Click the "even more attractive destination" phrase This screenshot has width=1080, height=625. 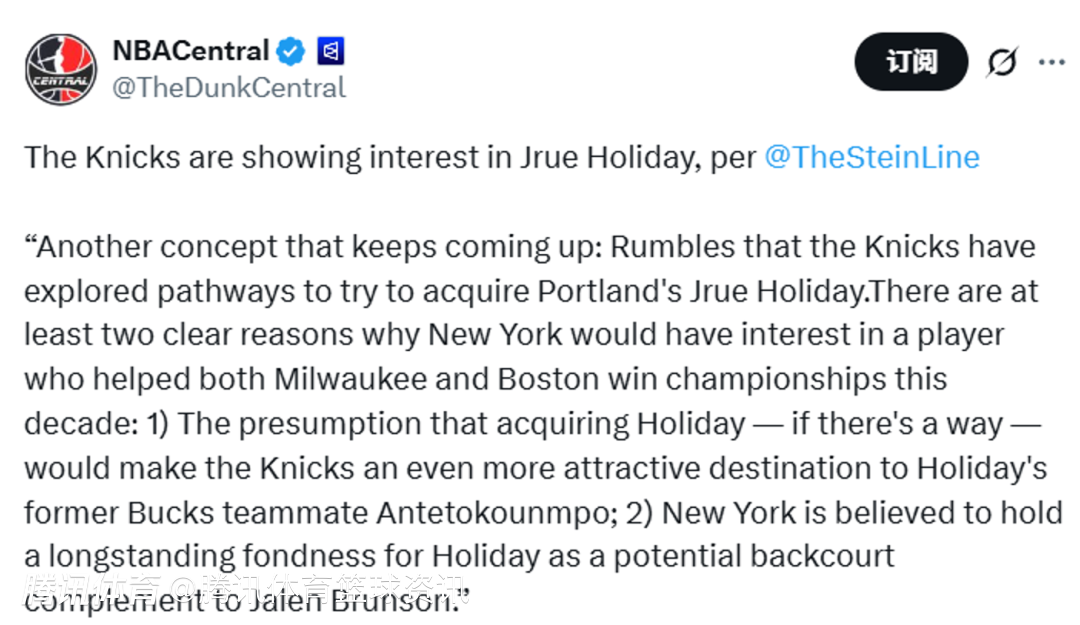pyautogui.click(x=561, y=468)
